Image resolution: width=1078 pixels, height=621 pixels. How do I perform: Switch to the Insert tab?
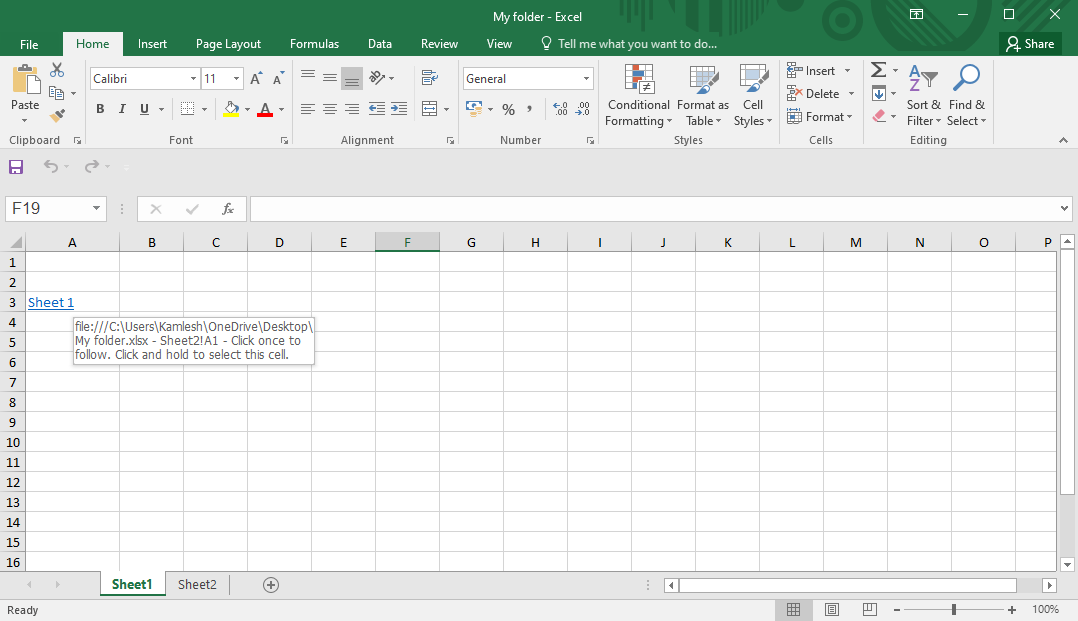click(x=152, y=44)
